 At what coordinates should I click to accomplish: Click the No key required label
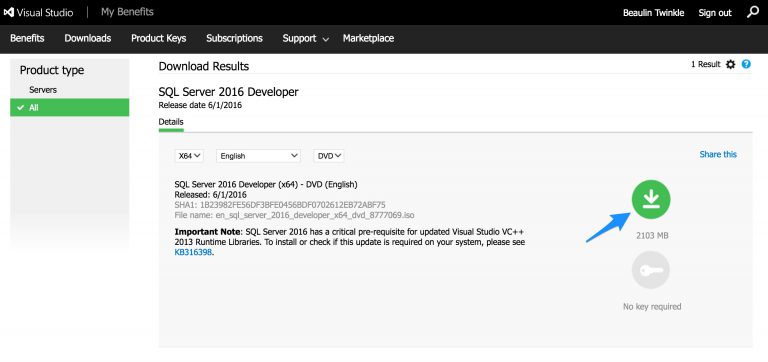pyautogui.click(x=652, y=307)
